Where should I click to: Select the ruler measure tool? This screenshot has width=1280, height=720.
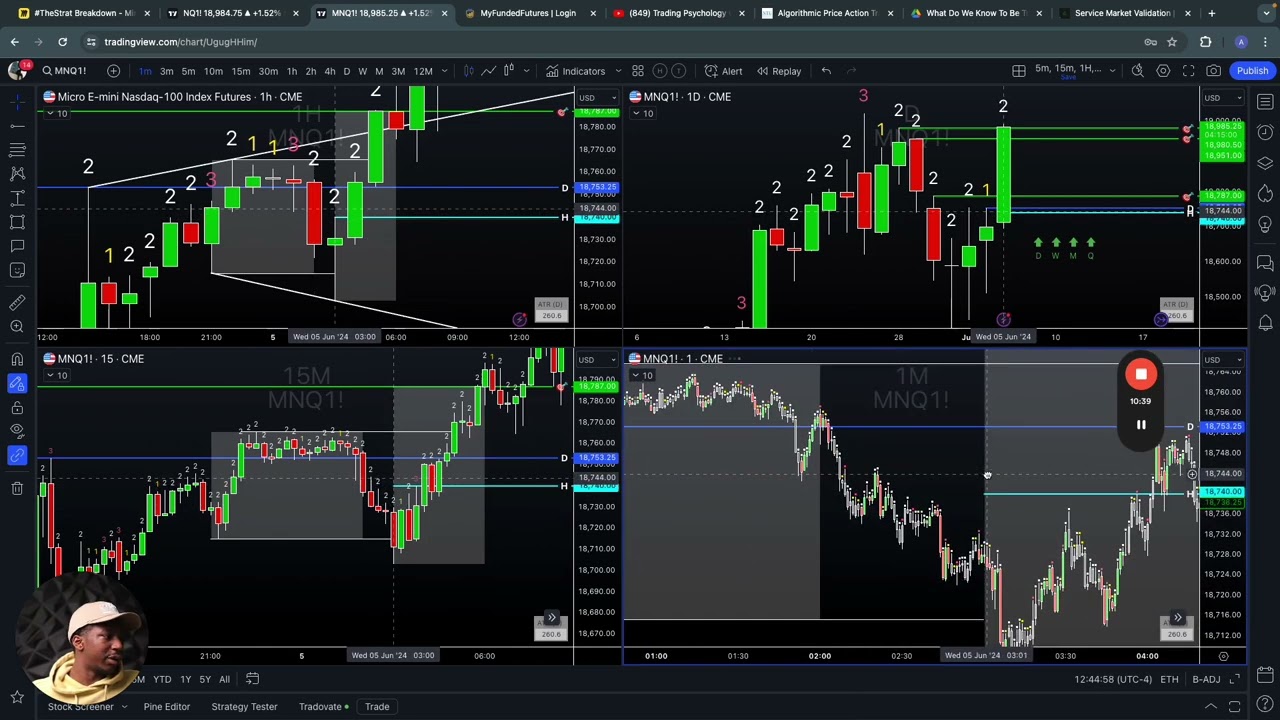(x=17, y=302)
